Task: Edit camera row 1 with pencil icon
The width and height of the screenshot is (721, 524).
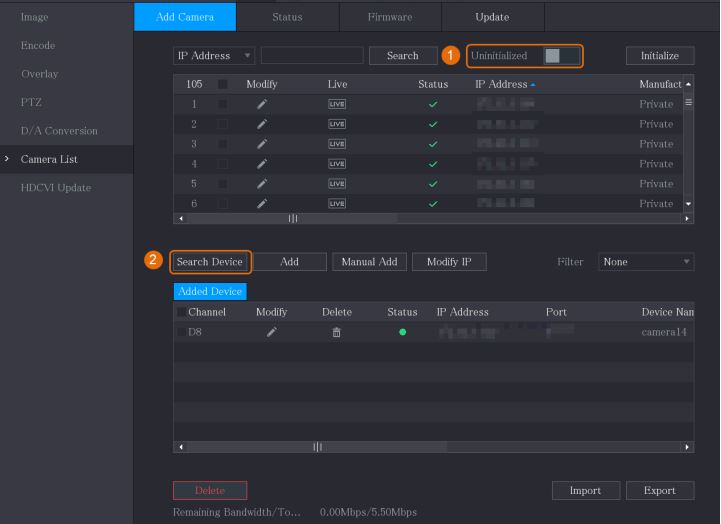Action: tap(262, 104)
